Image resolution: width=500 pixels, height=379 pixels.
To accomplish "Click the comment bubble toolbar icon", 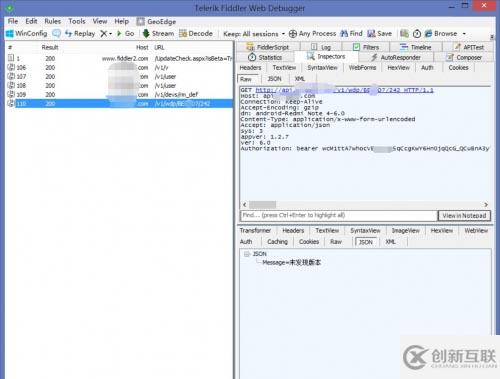I will (x=57, y=33).
